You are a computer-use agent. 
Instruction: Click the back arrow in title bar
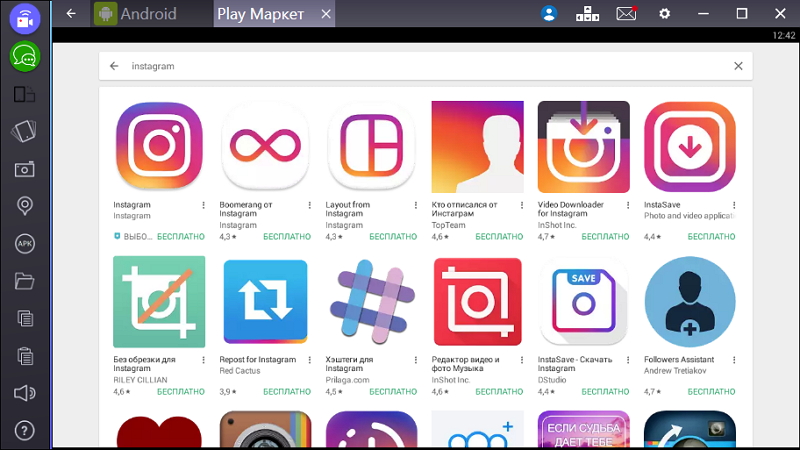pos(71,14)
